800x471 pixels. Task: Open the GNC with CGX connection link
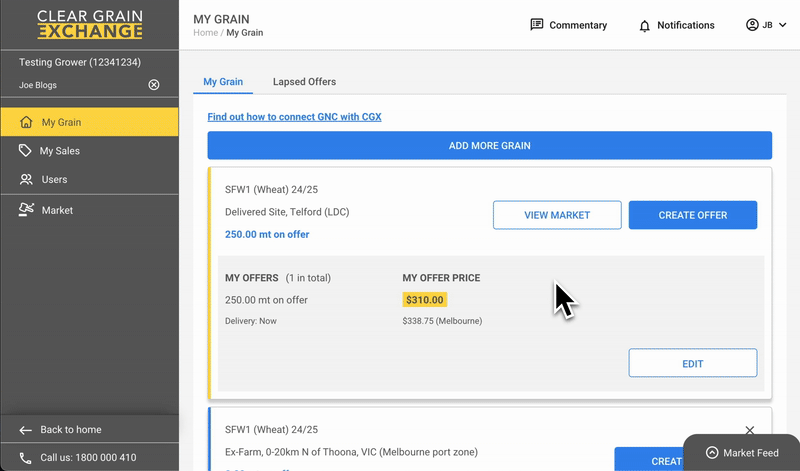[x=294, y=116]
